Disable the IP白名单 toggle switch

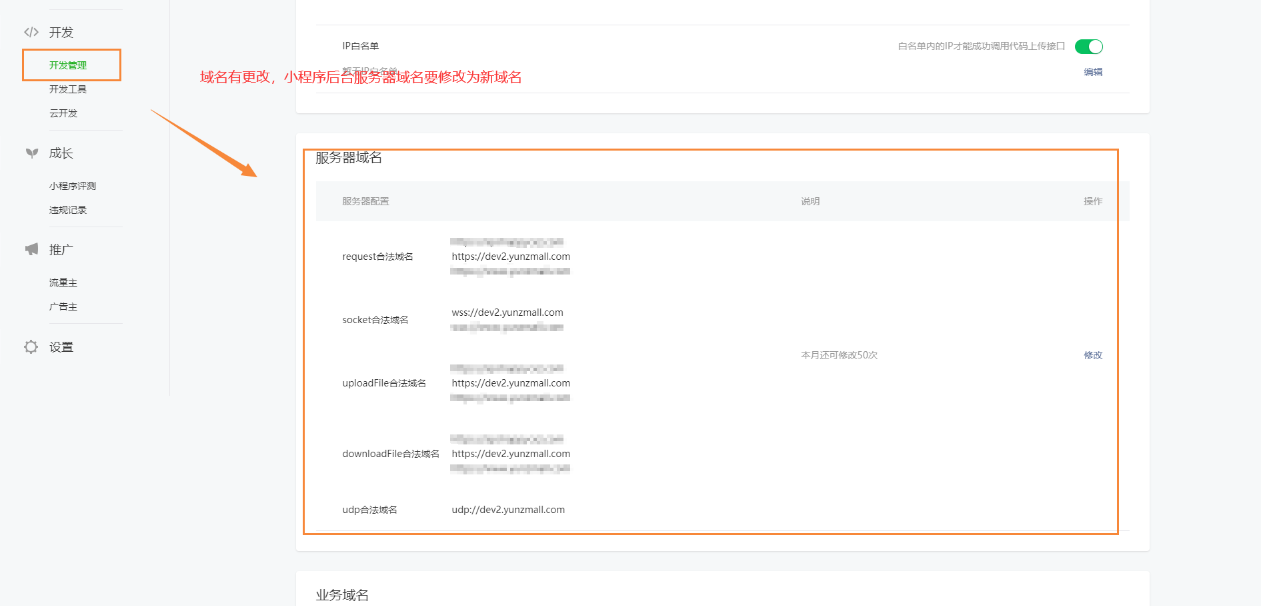(1088, 46)
